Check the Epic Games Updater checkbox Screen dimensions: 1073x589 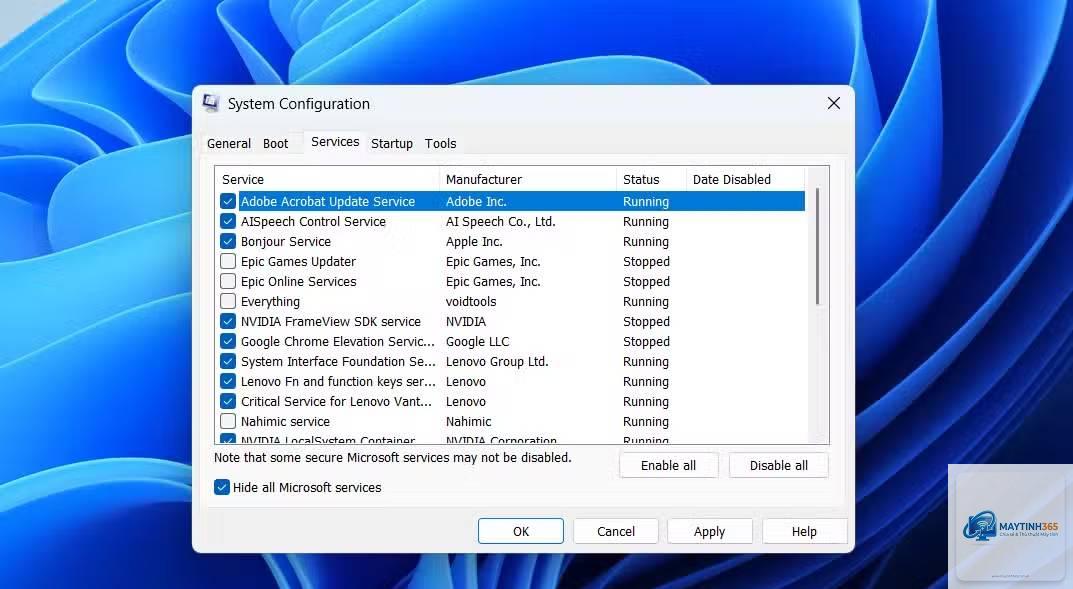coord(228,261)
